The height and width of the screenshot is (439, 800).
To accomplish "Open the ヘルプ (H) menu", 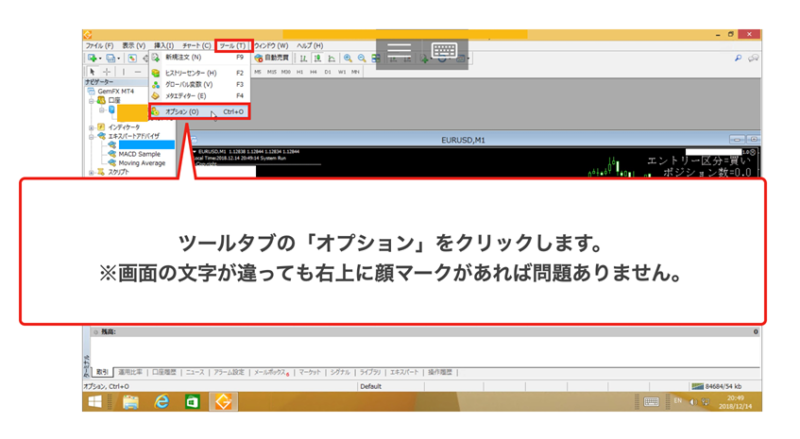I will click(x=310, y=46).
